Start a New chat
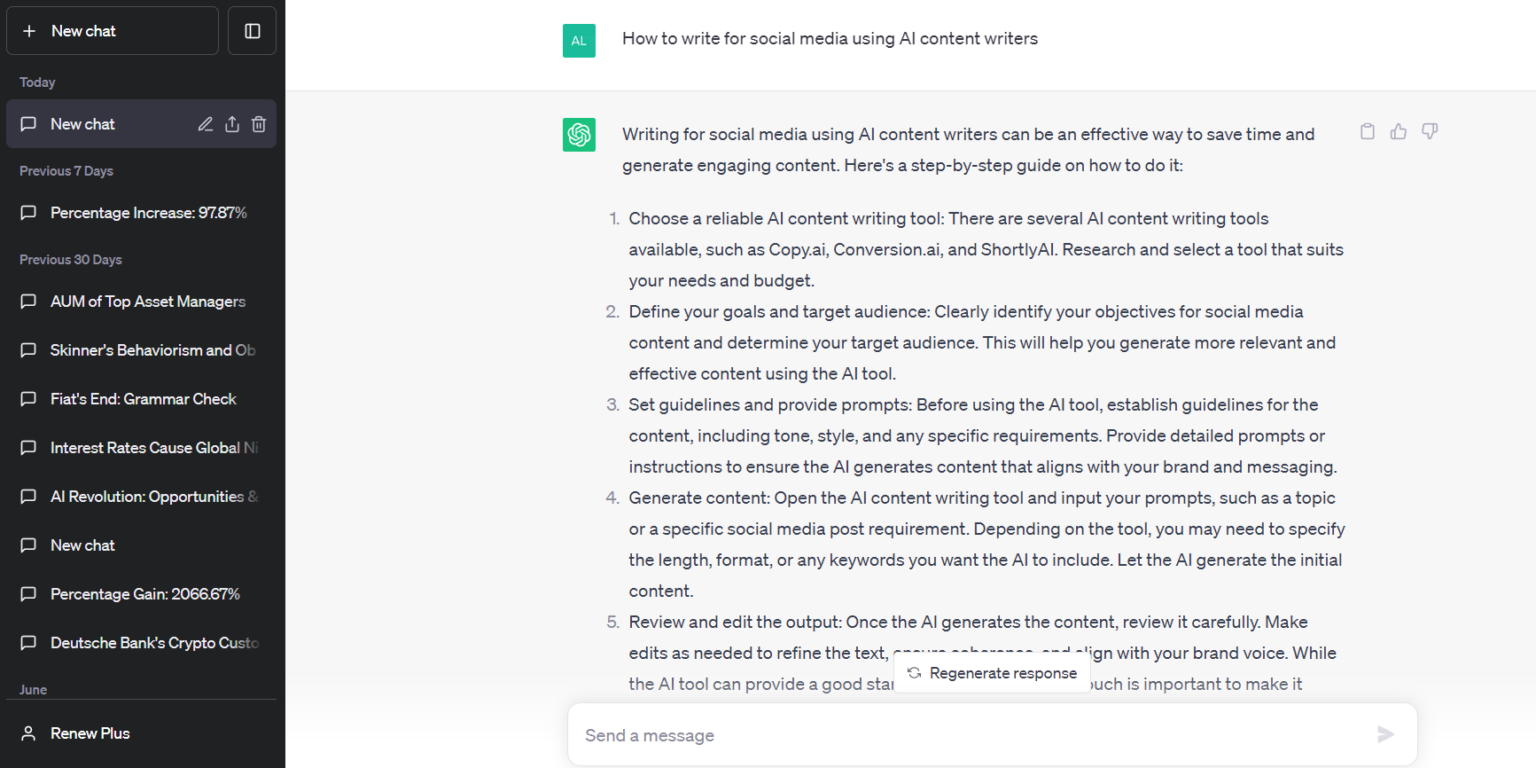 point(112,31)
